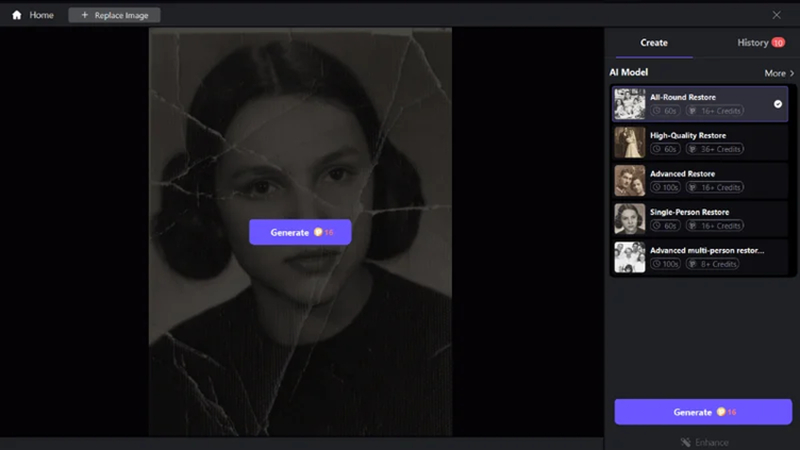The height and width of the screenshot is (450, 800).
Task: Click the All-Round Restore thumbnail
Action: click(x=630, y=104)
